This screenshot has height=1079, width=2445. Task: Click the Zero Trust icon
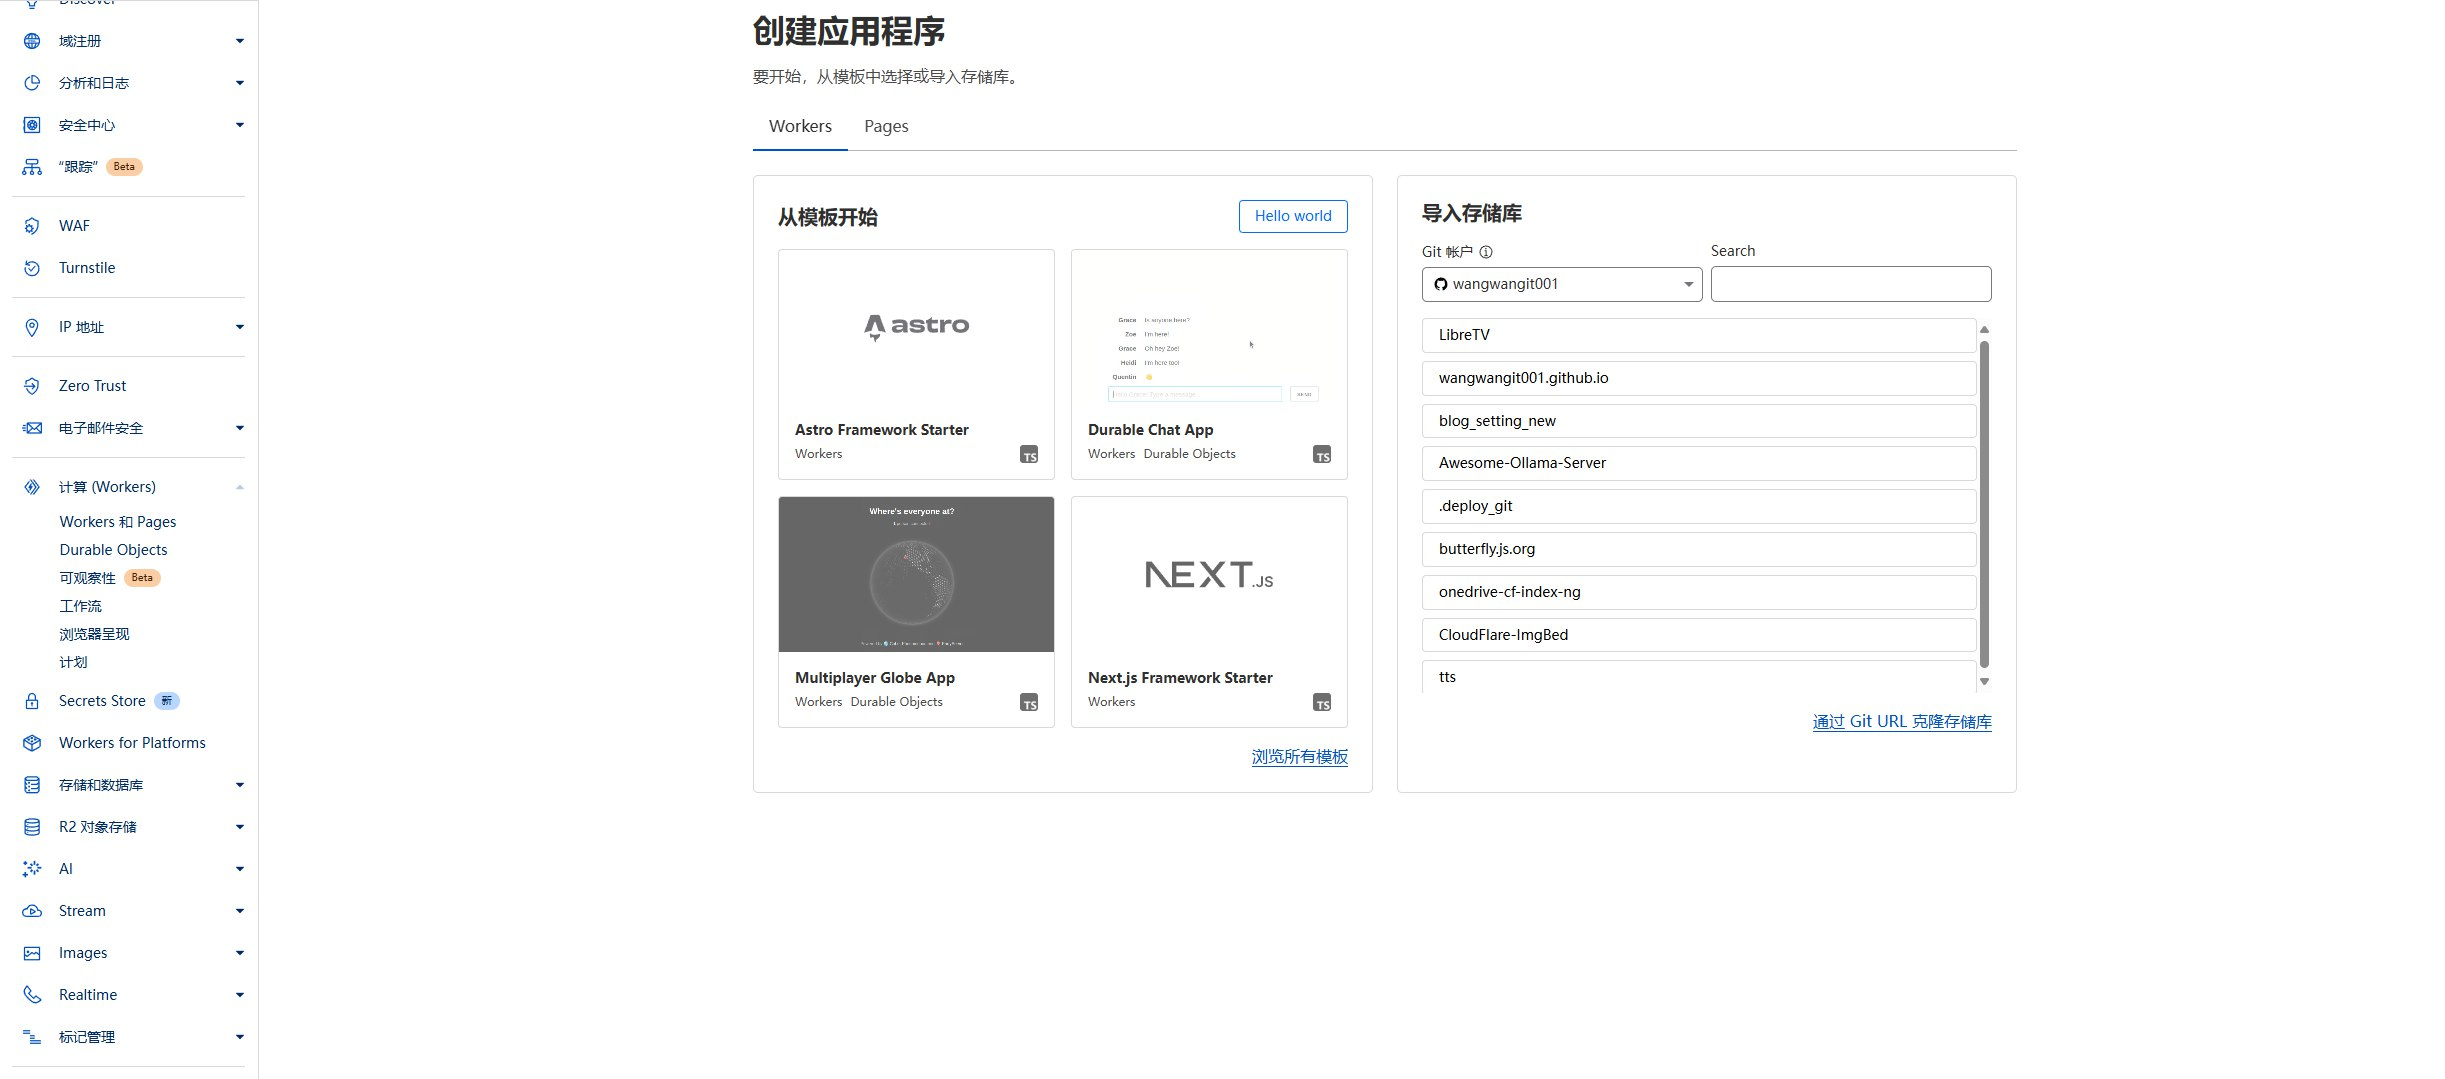click(x=32, y=386)
